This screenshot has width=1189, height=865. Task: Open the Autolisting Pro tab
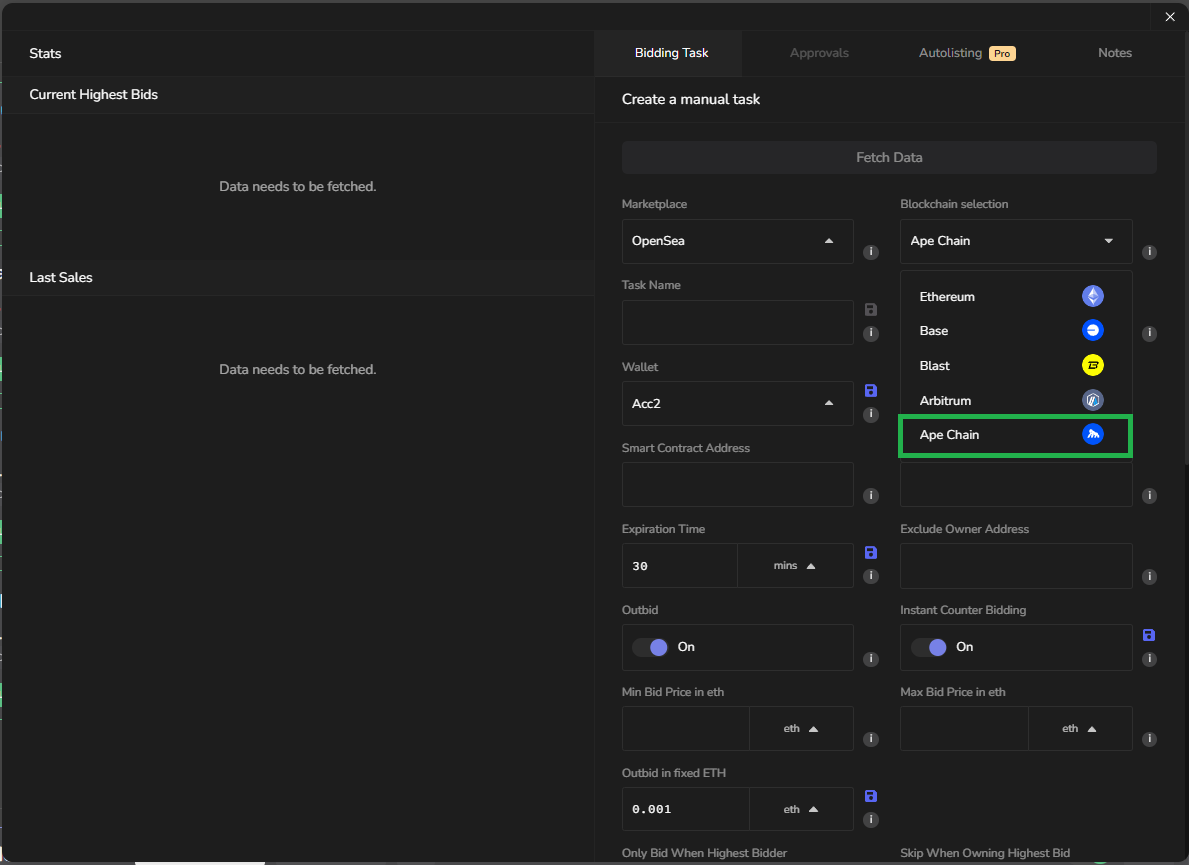point(967,53)
